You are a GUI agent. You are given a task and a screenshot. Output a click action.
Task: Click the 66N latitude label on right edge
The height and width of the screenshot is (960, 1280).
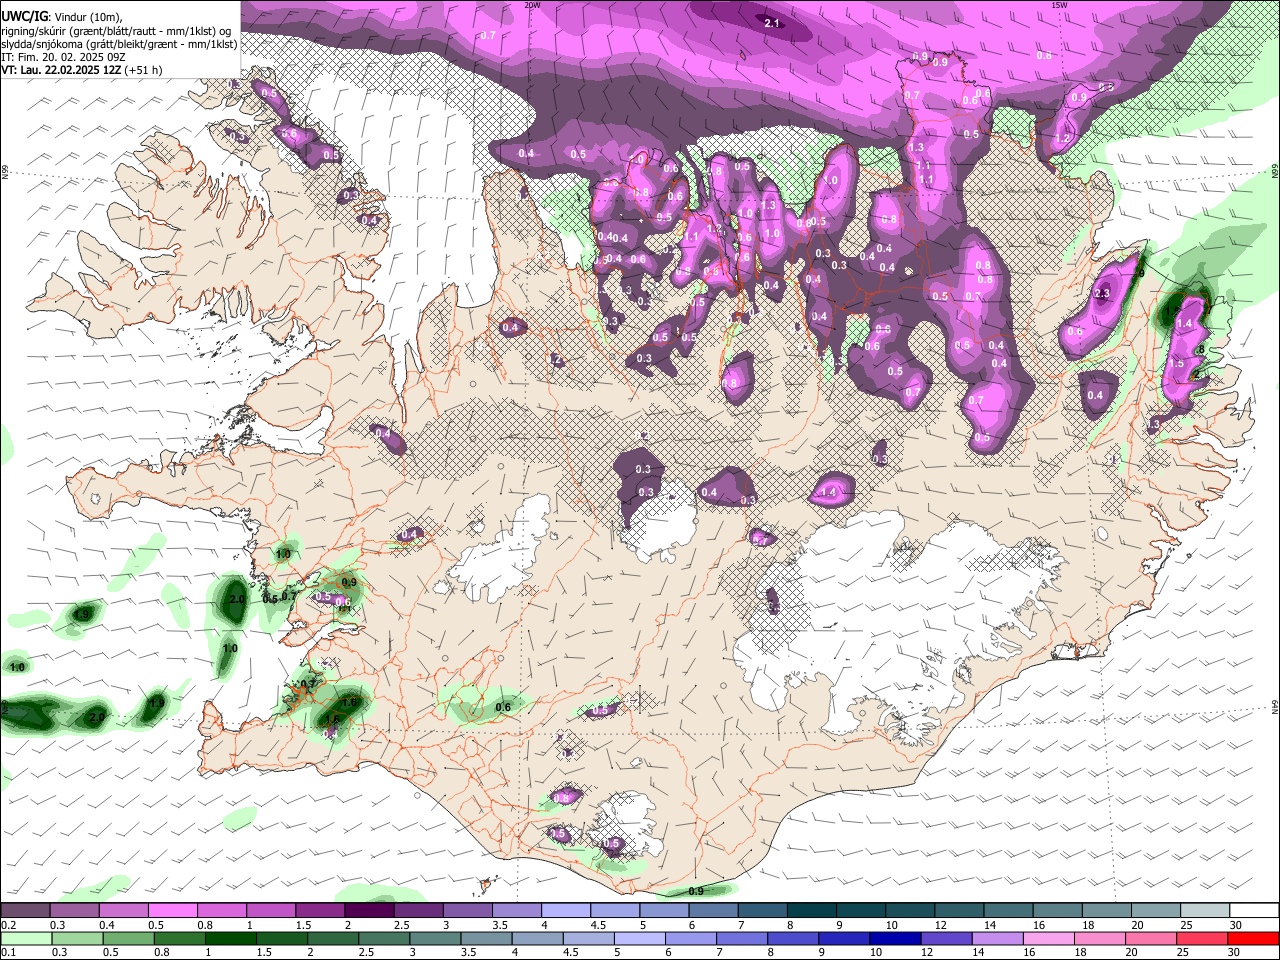pyautogui.click(x=1274, y=173)
